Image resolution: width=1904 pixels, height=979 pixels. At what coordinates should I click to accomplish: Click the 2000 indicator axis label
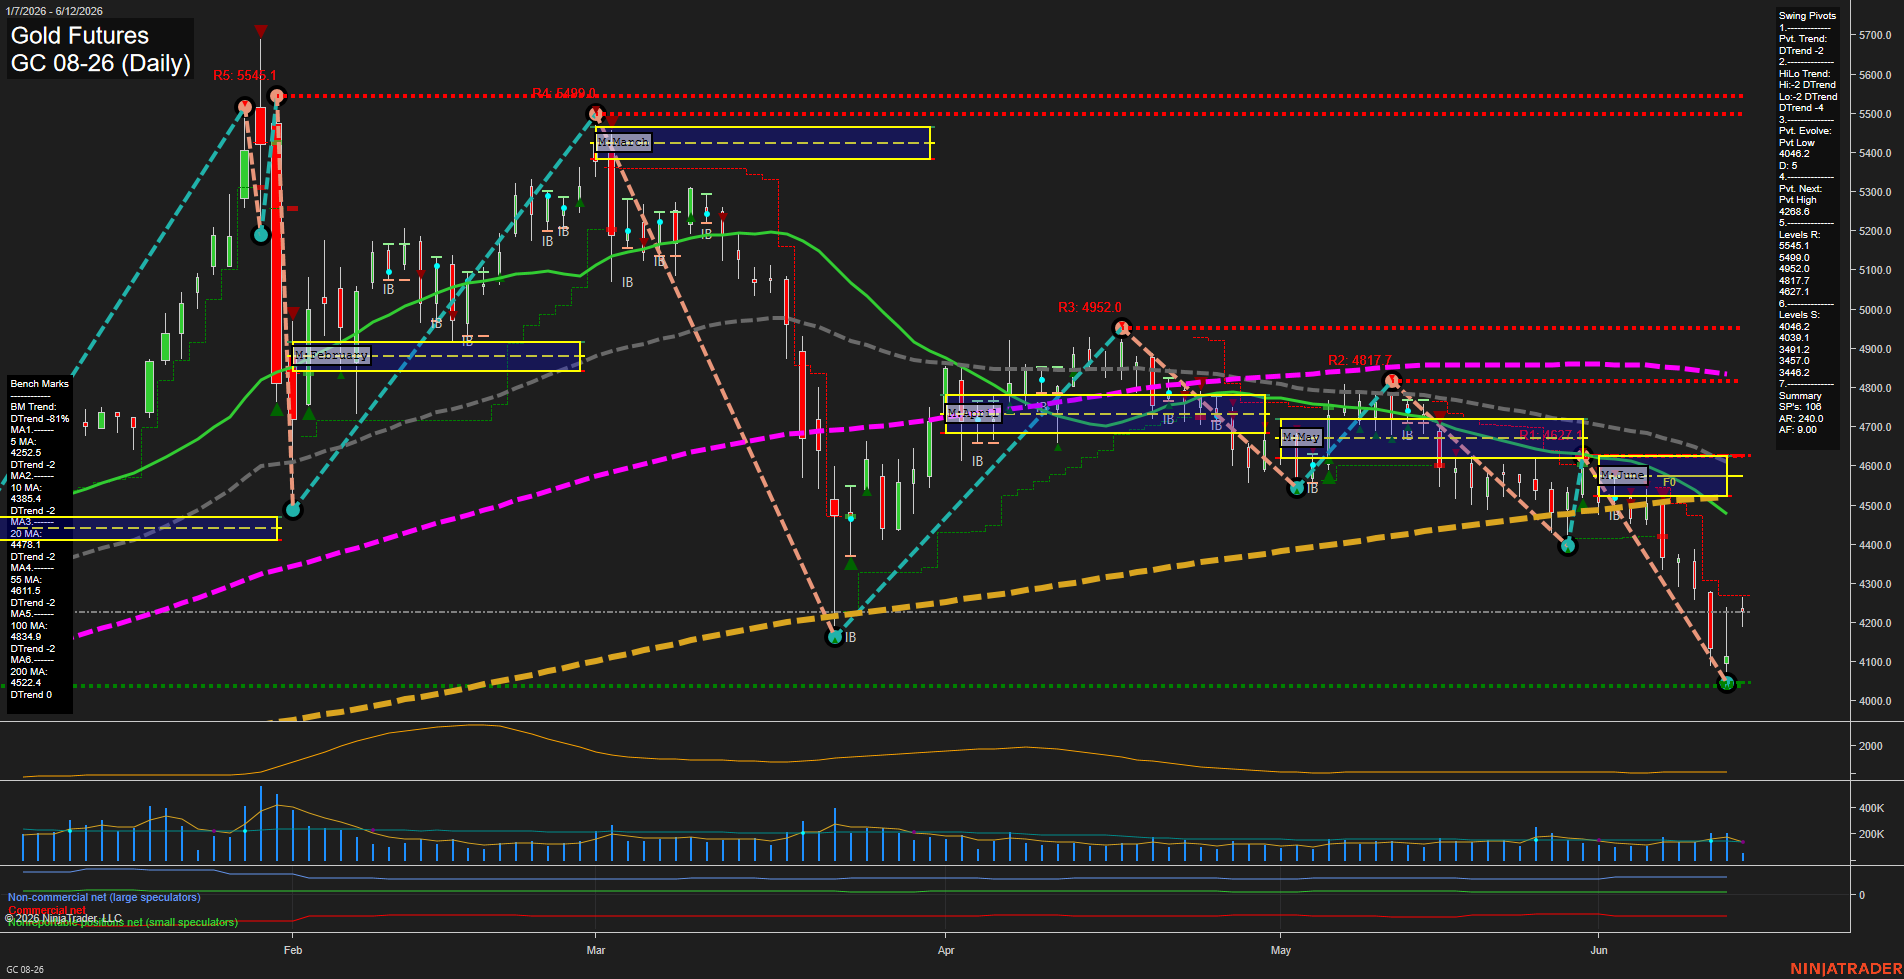pyautogui.click(x=1870, y=746)
